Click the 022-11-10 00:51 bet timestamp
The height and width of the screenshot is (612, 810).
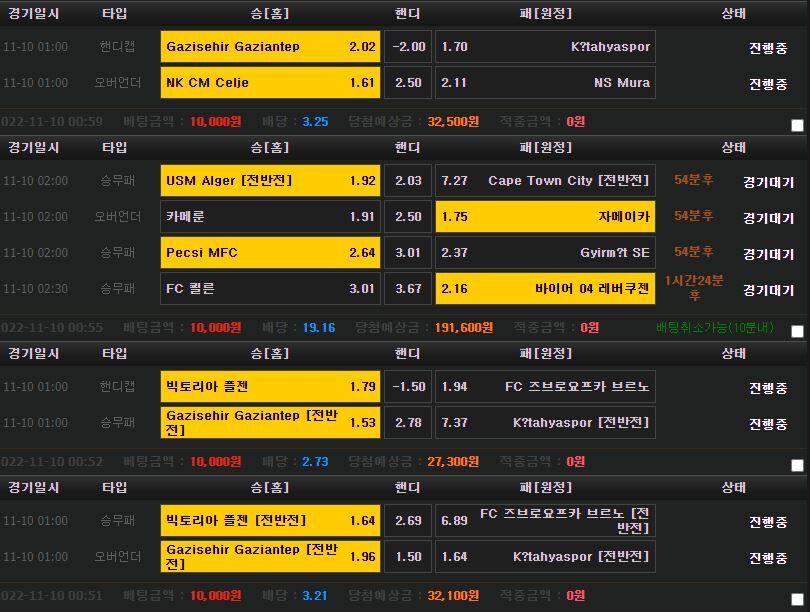pyautogui.click(x=52, y=596)
